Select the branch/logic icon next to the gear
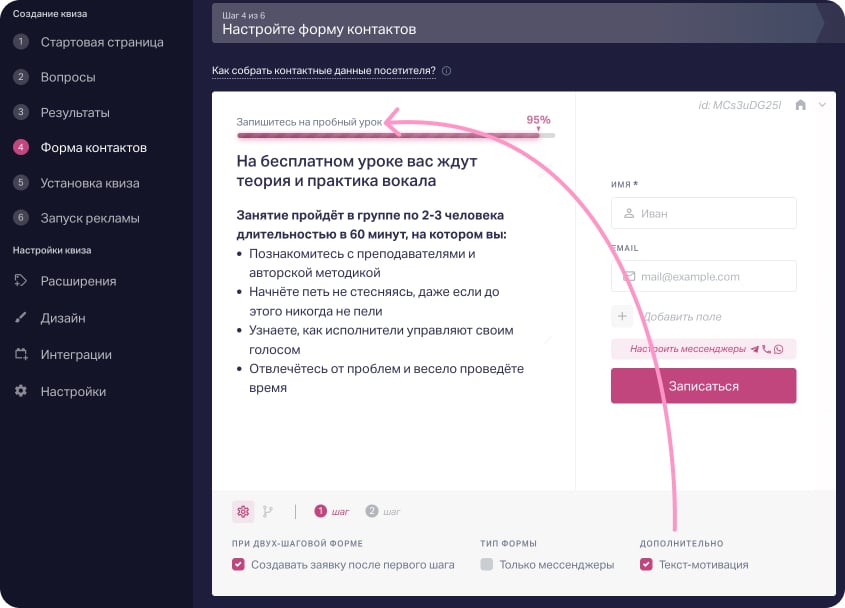The image size is (845, 608). (268, 511)
